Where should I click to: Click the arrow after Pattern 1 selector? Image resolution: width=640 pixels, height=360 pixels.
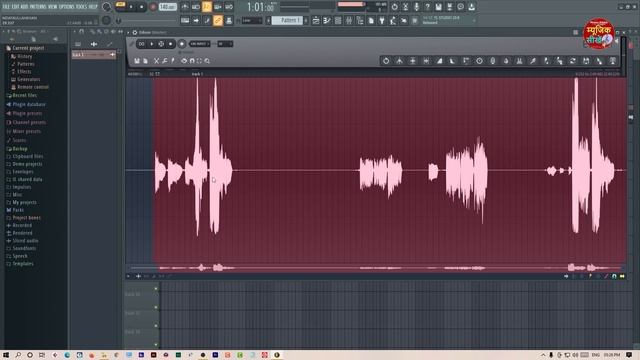(x=306, y=20)
